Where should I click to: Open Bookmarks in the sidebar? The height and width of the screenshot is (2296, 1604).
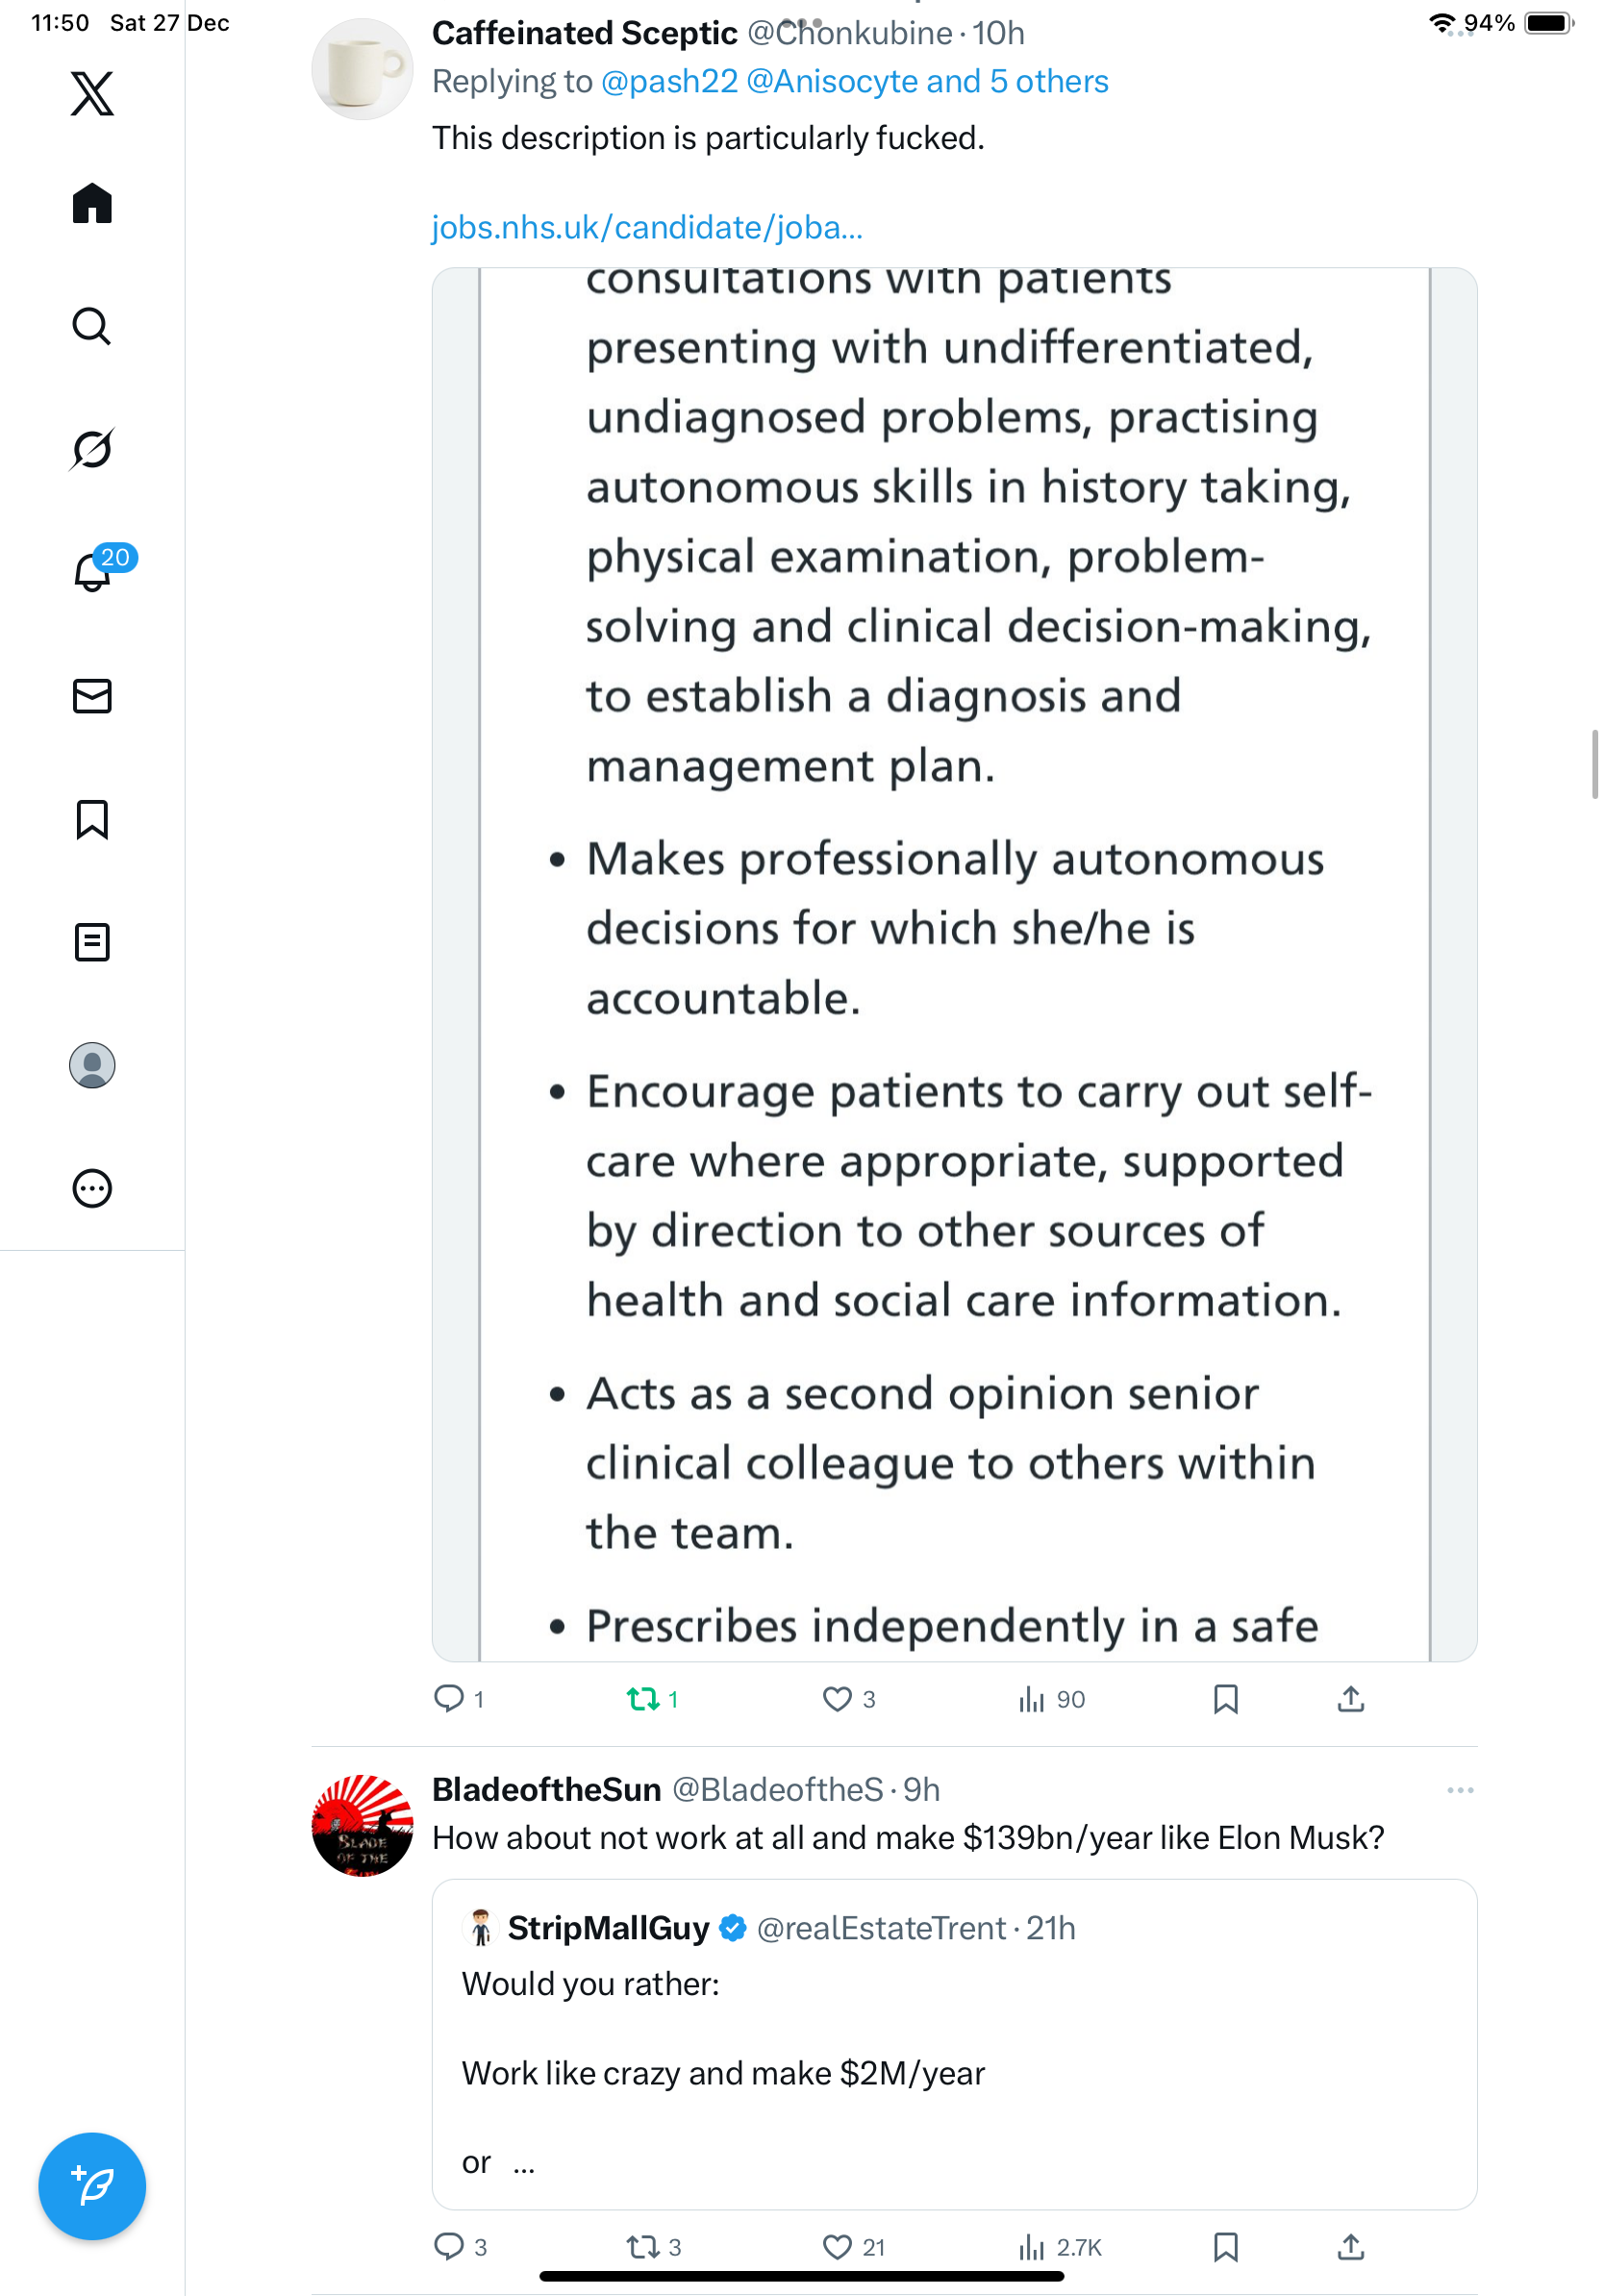(92, 819)
